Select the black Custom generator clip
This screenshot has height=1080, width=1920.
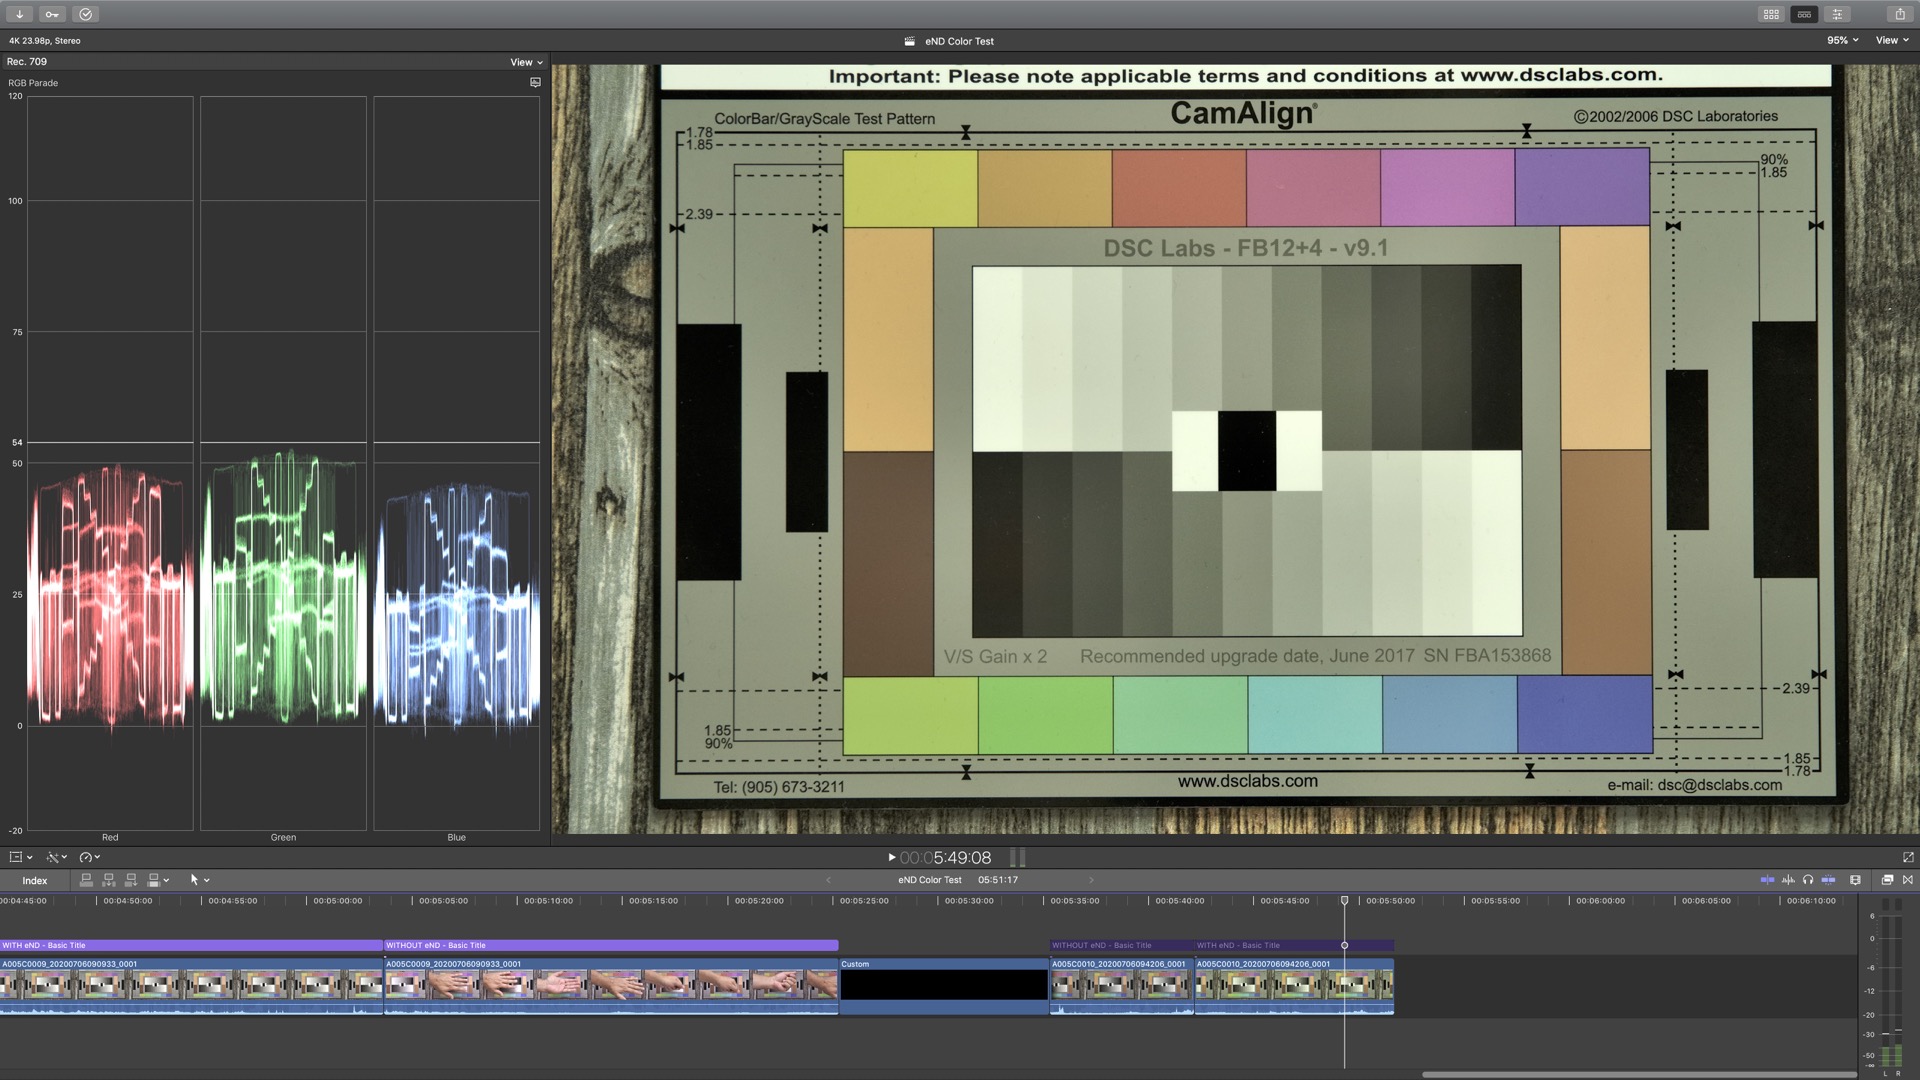pos(943,985)
